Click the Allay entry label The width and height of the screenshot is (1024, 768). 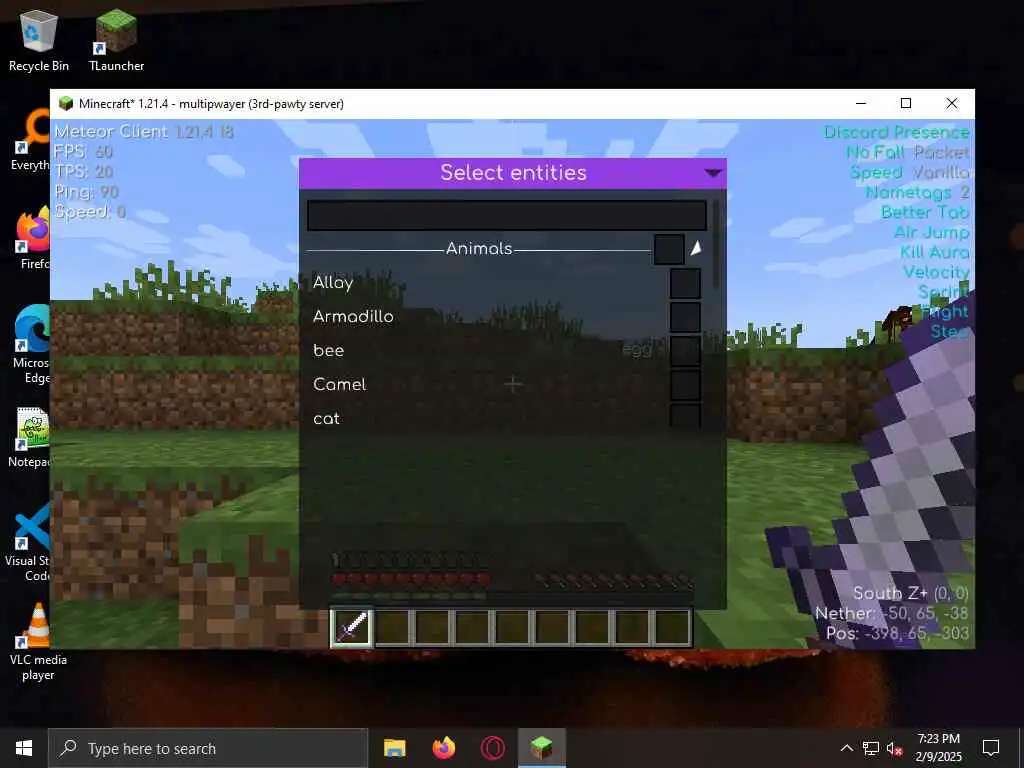point(333,283)
